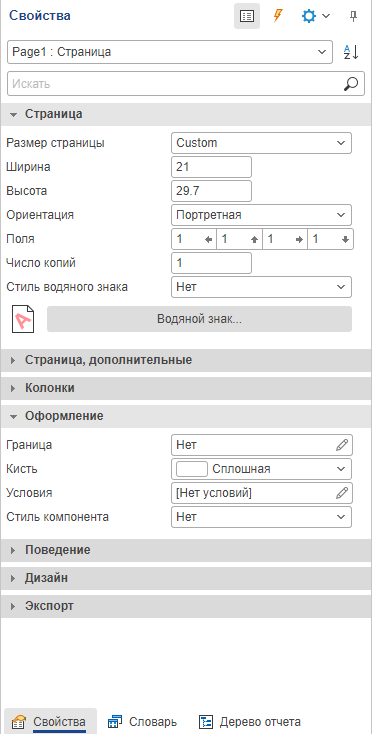
Task: Collapse the Оформление section
Action: pyautogui.click(x=186, y=416)
